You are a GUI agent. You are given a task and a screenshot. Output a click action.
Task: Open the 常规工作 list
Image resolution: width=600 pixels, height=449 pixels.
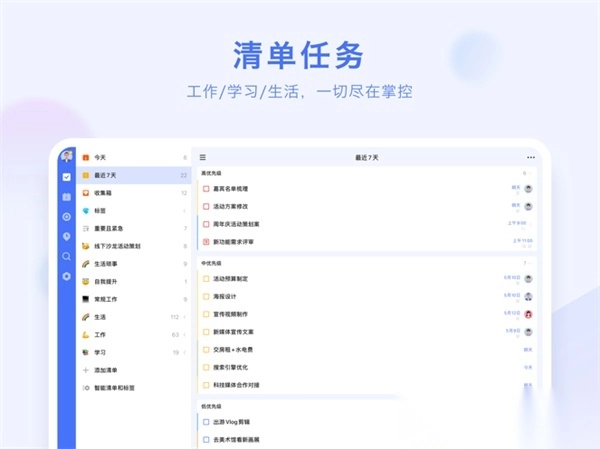[134, 299]
